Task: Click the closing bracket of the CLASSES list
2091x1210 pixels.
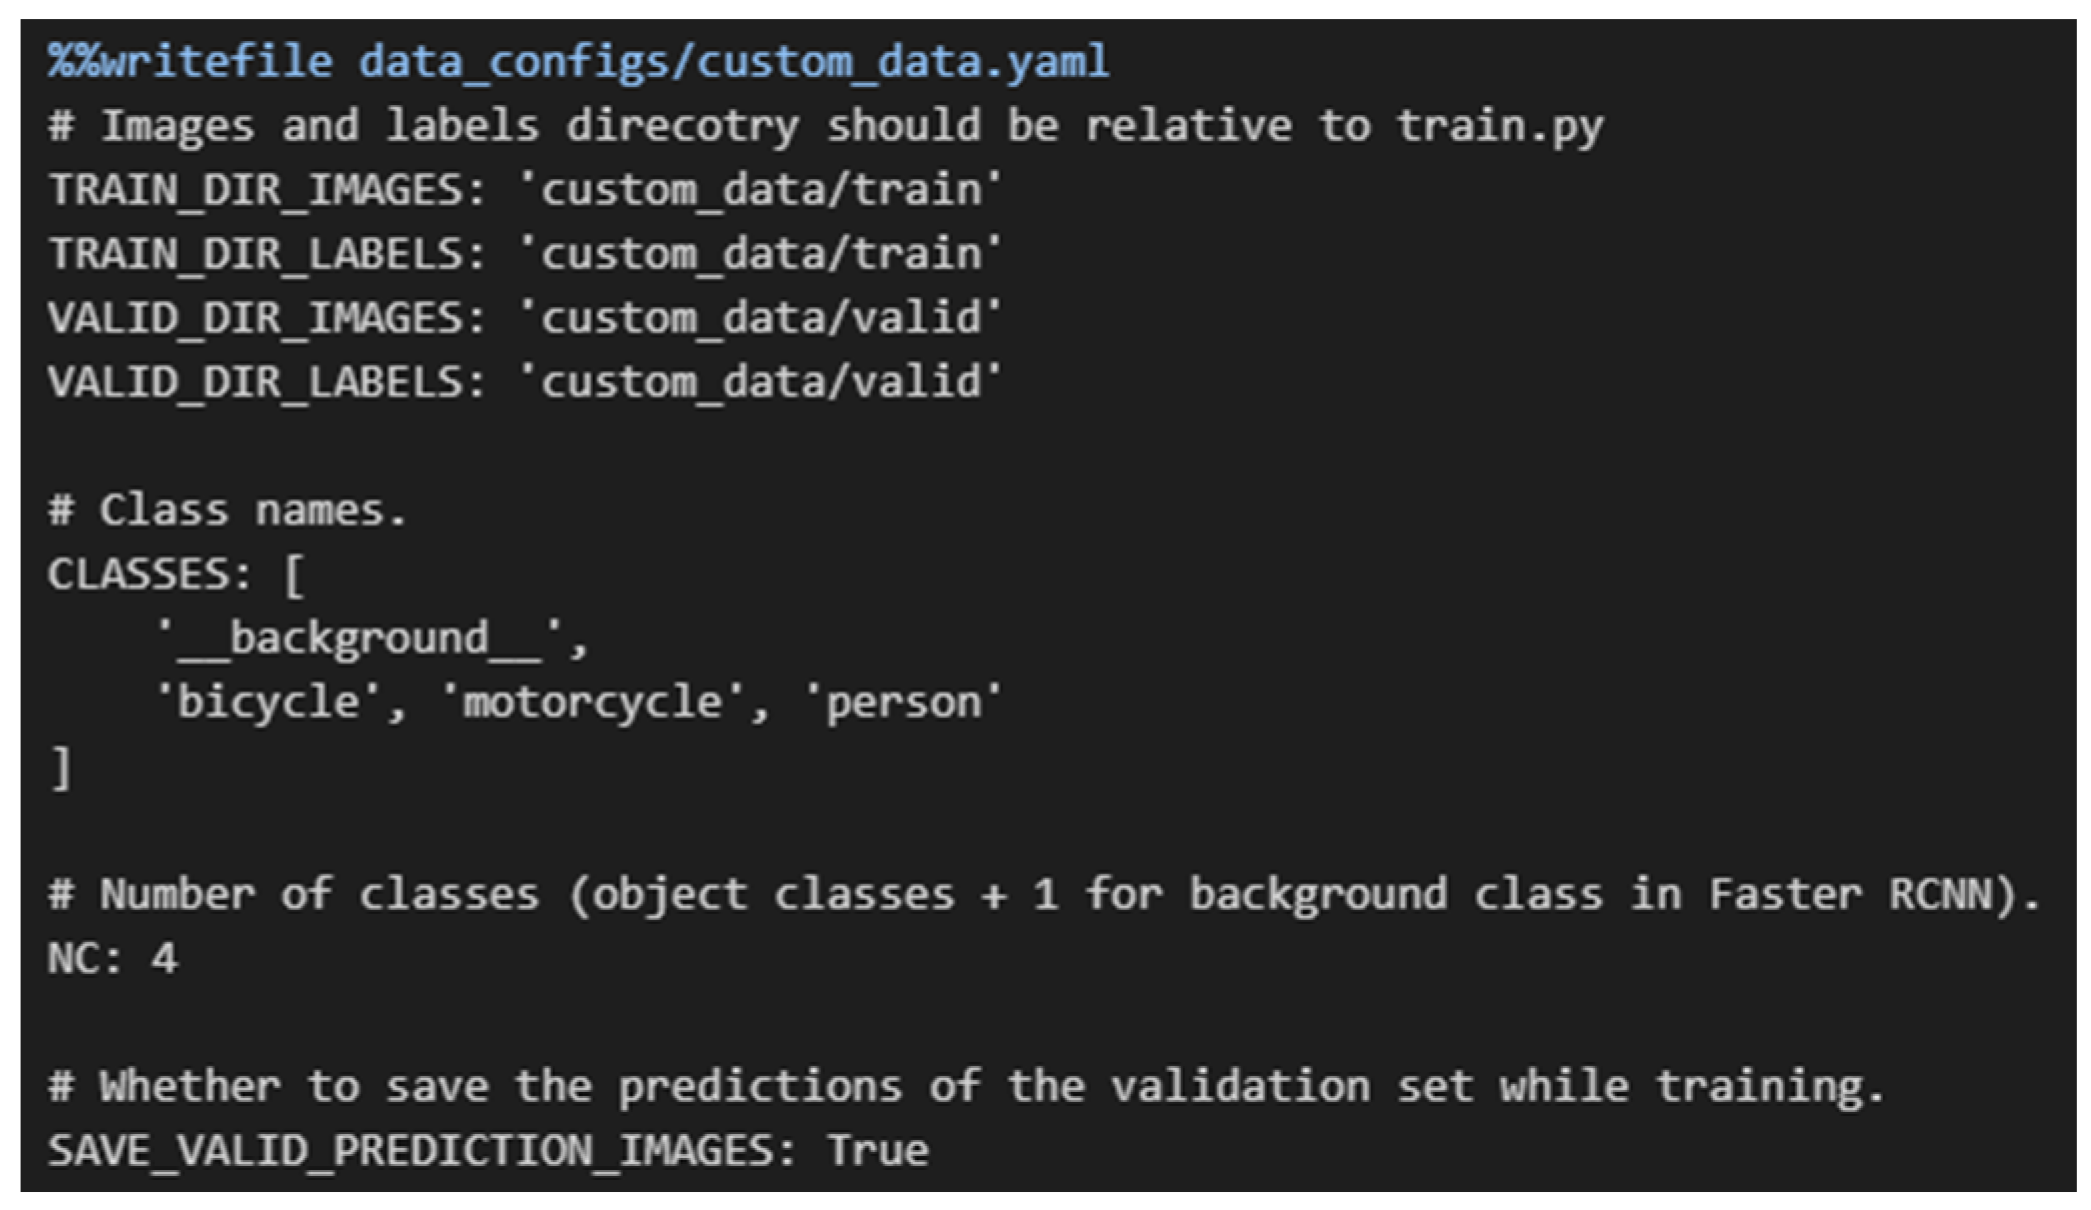Action: click(x=62, y=768)
